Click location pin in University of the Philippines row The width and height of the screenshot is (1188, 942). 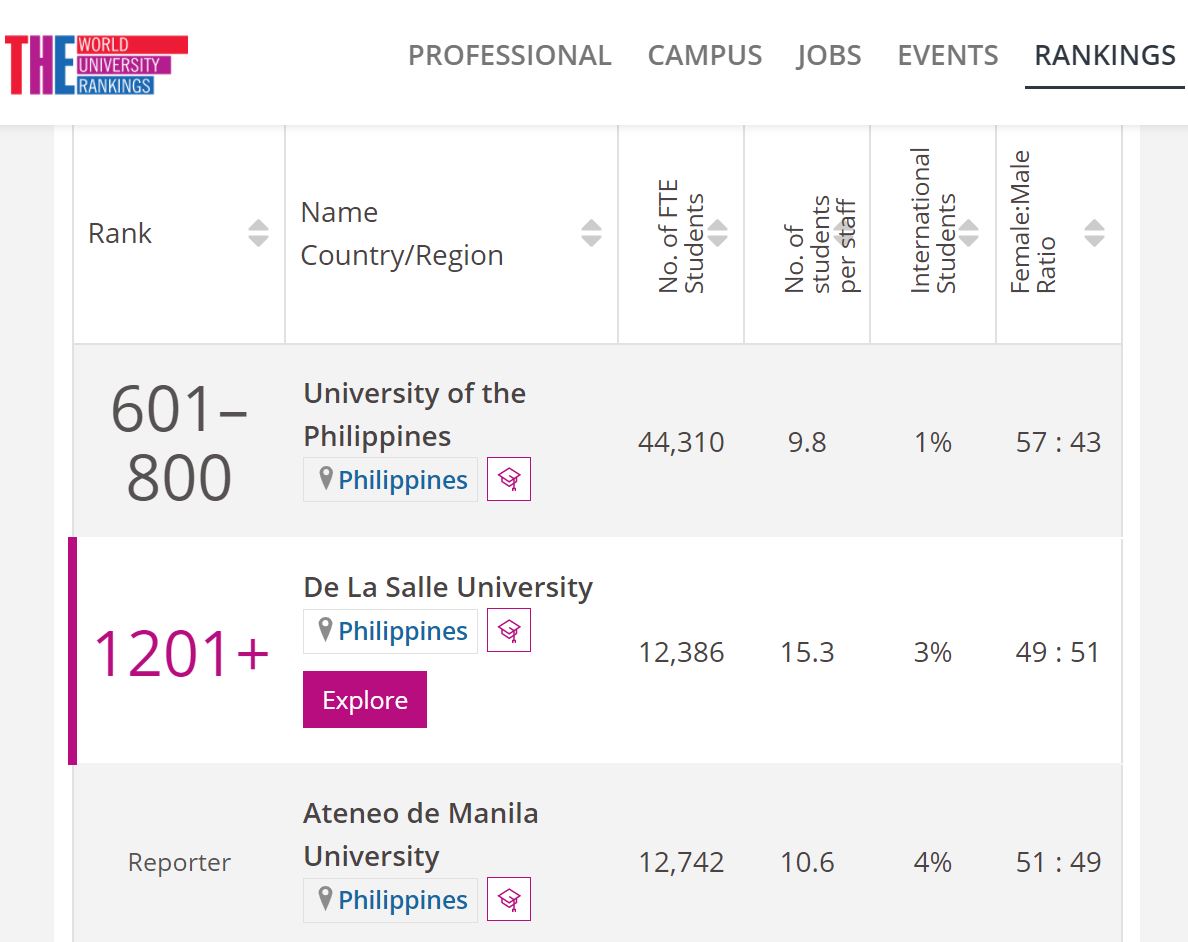[326, 479]
